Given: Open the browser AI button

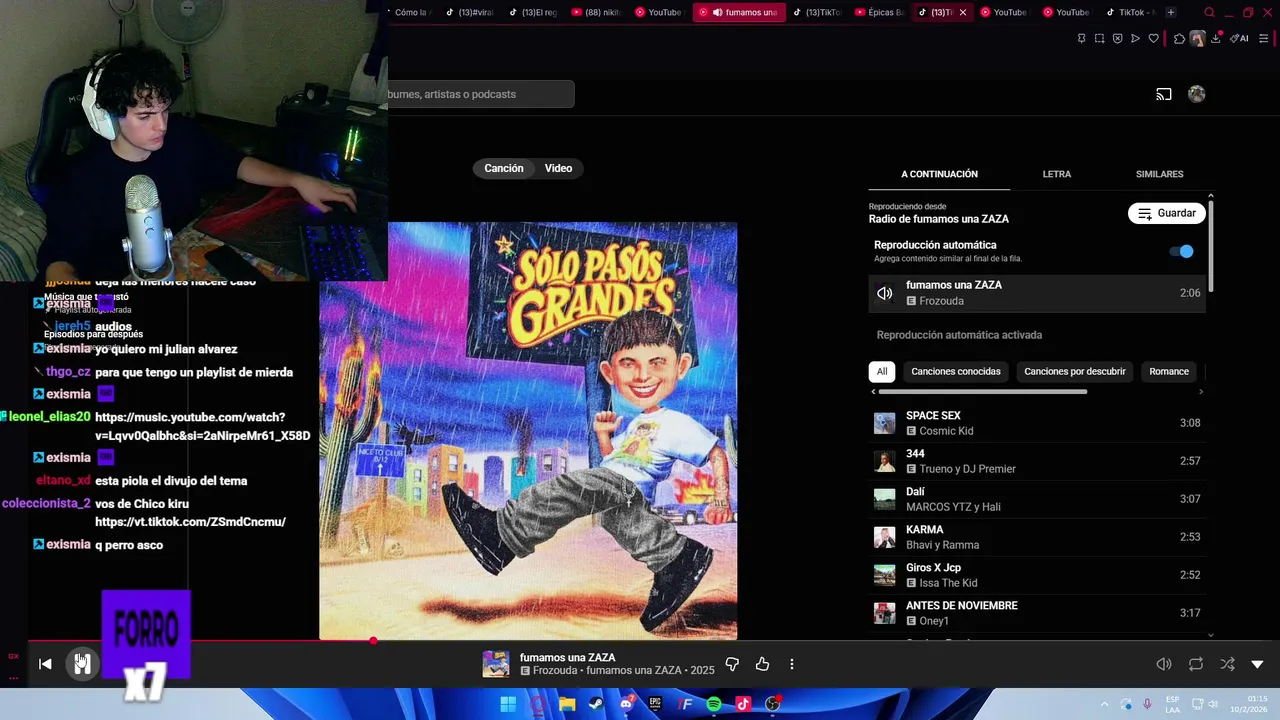Looking at the screenshot, I should click(x=1239, y=38).
